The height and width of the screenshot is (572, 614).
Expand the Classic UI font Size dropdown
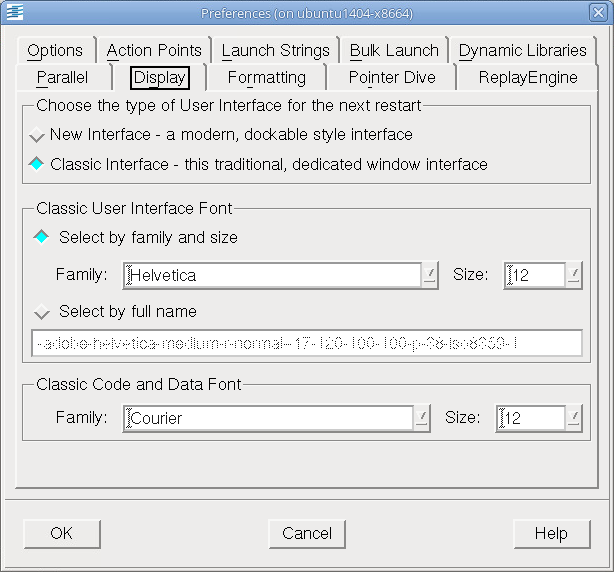tap(574, 275)
